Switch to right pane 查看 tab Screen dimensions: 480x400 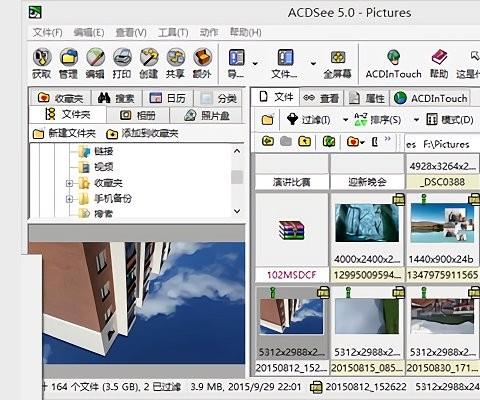pos(321,98)
